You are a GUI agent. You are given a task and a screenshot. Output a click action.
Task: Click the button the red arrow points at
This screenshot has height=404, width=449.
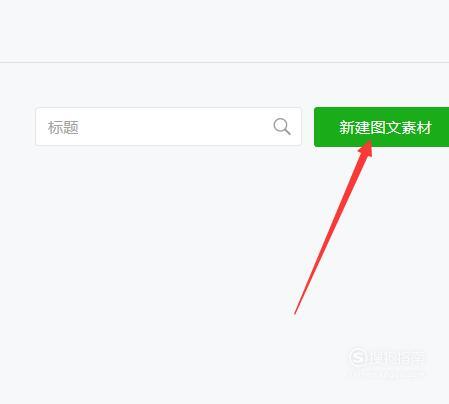coord(382,127)
